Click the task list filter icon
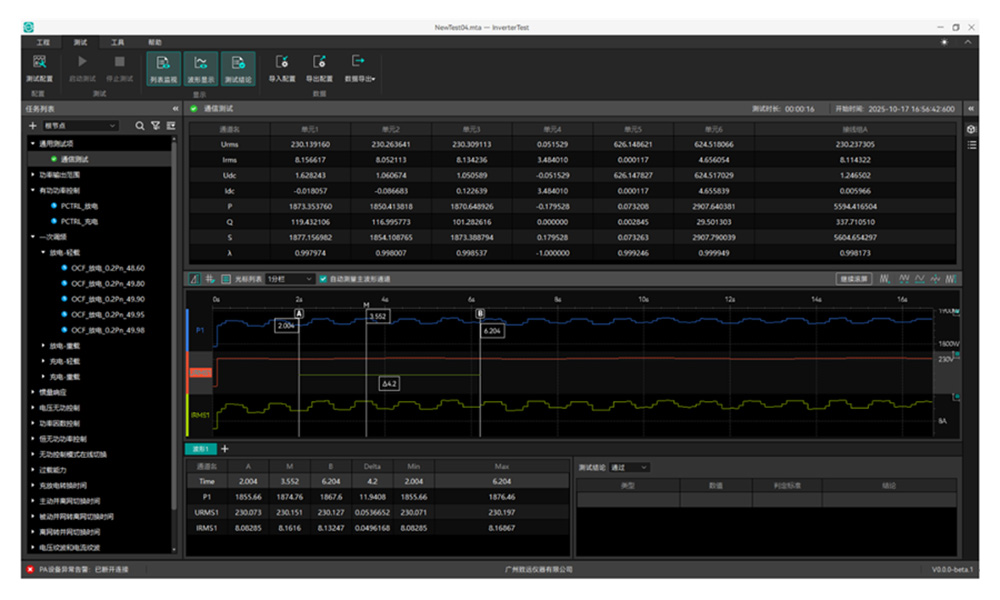Screen dimensions: 1000x600 click(156, 126)
